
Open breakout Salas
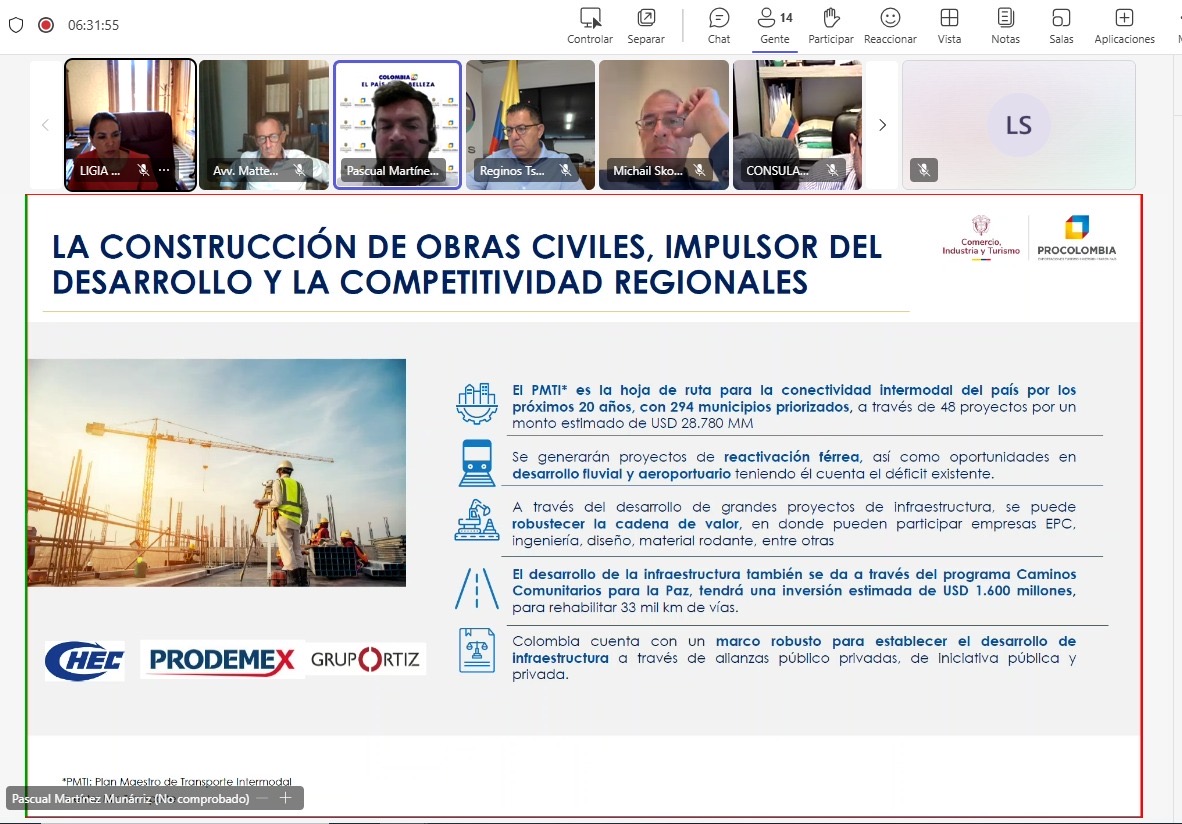pos(1061,26)
